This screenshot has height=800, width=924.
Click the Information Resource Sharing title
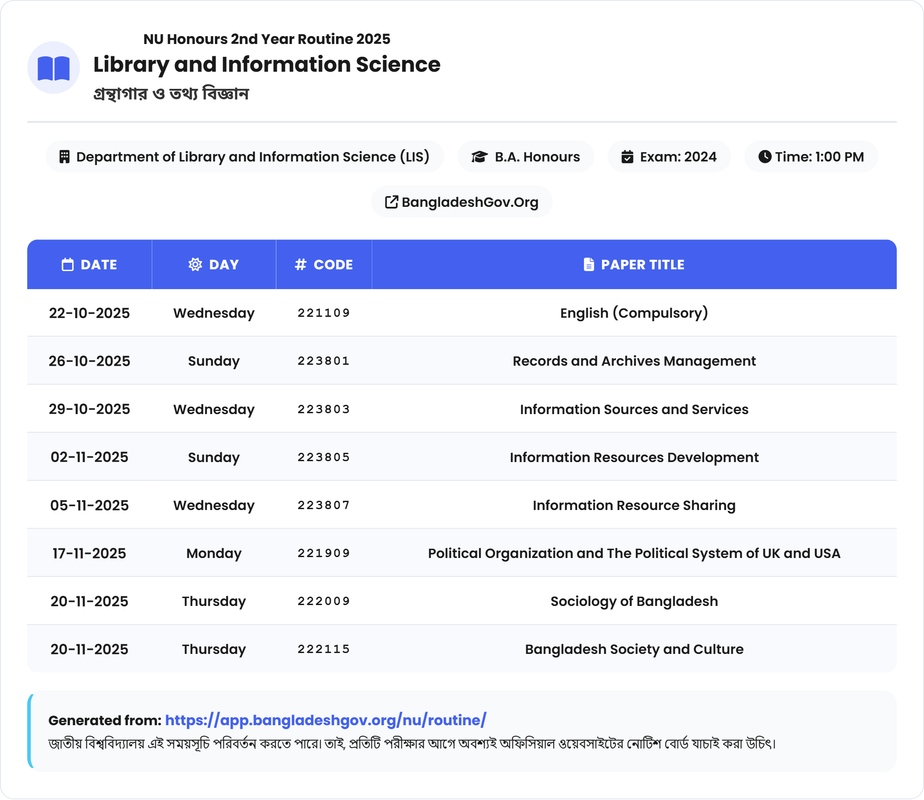tap(634, 506)
